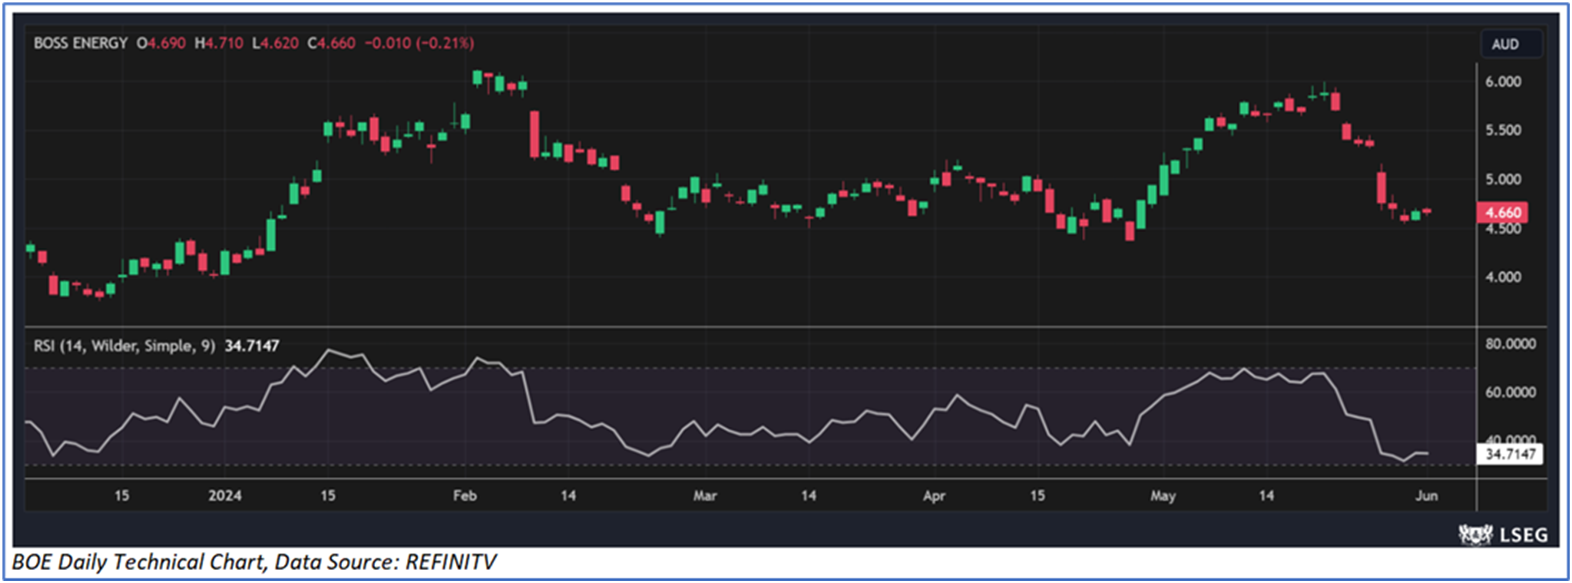The image size is (1572, 583).
Task: Click the 4.000 price axis label
Action: (1503, 278)
